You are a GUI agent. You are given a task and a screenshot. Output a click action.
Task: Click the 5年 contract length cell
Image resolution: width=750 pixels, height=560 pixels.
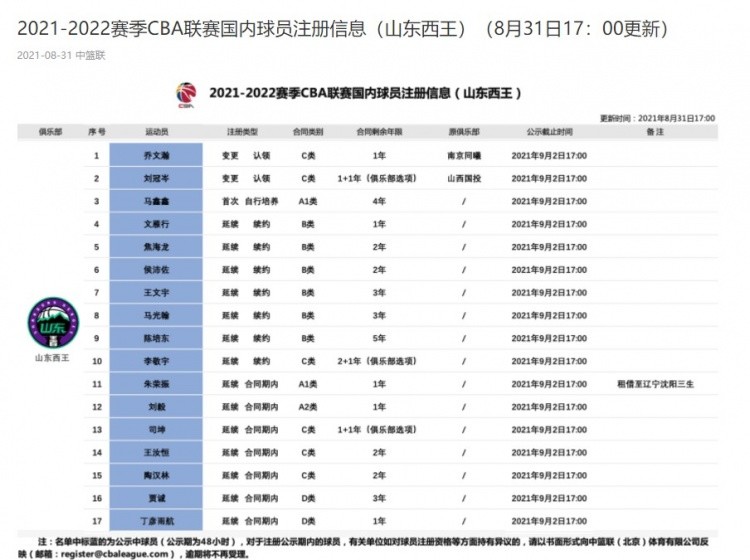click(x=379, y=338)
